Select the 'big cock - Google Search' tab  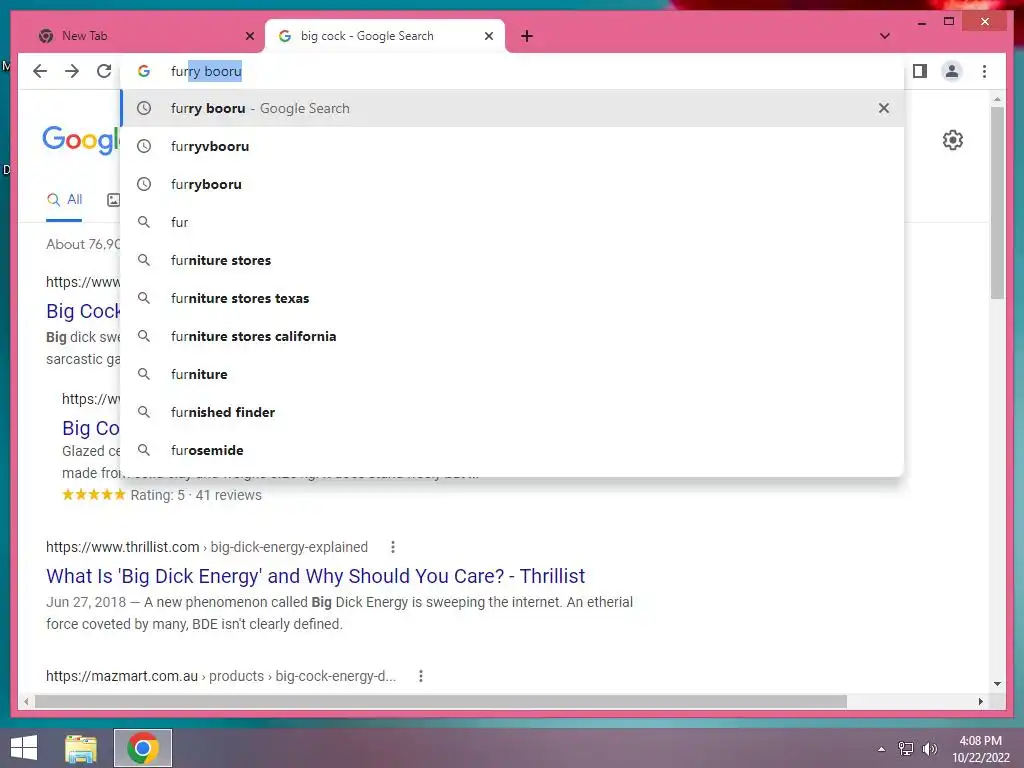[x=385, y=36]
